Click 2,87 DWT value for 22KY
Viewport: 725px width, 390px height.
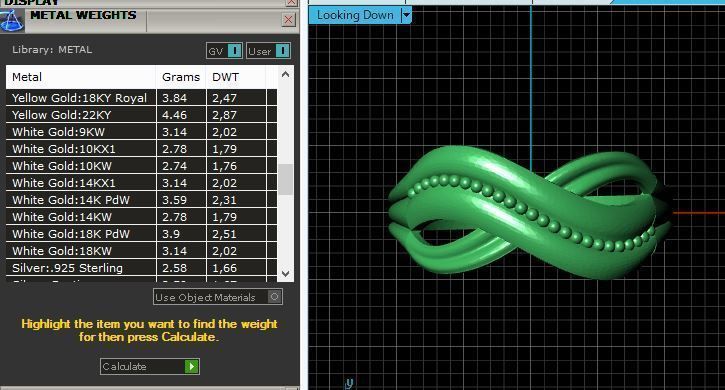click(224, 115)
